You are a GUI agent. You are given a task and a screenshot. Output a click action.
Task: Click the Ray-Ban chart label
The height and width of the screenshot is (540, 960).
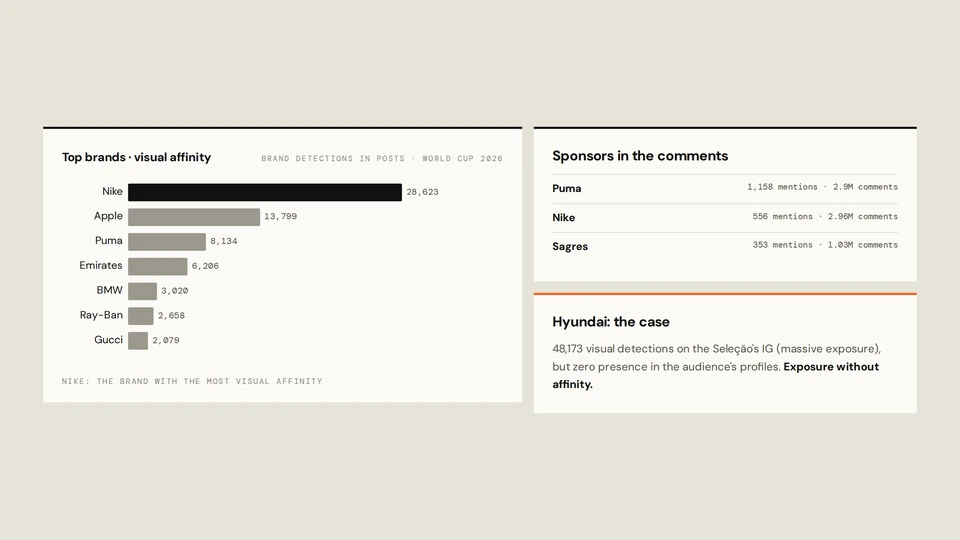[101, 315]
